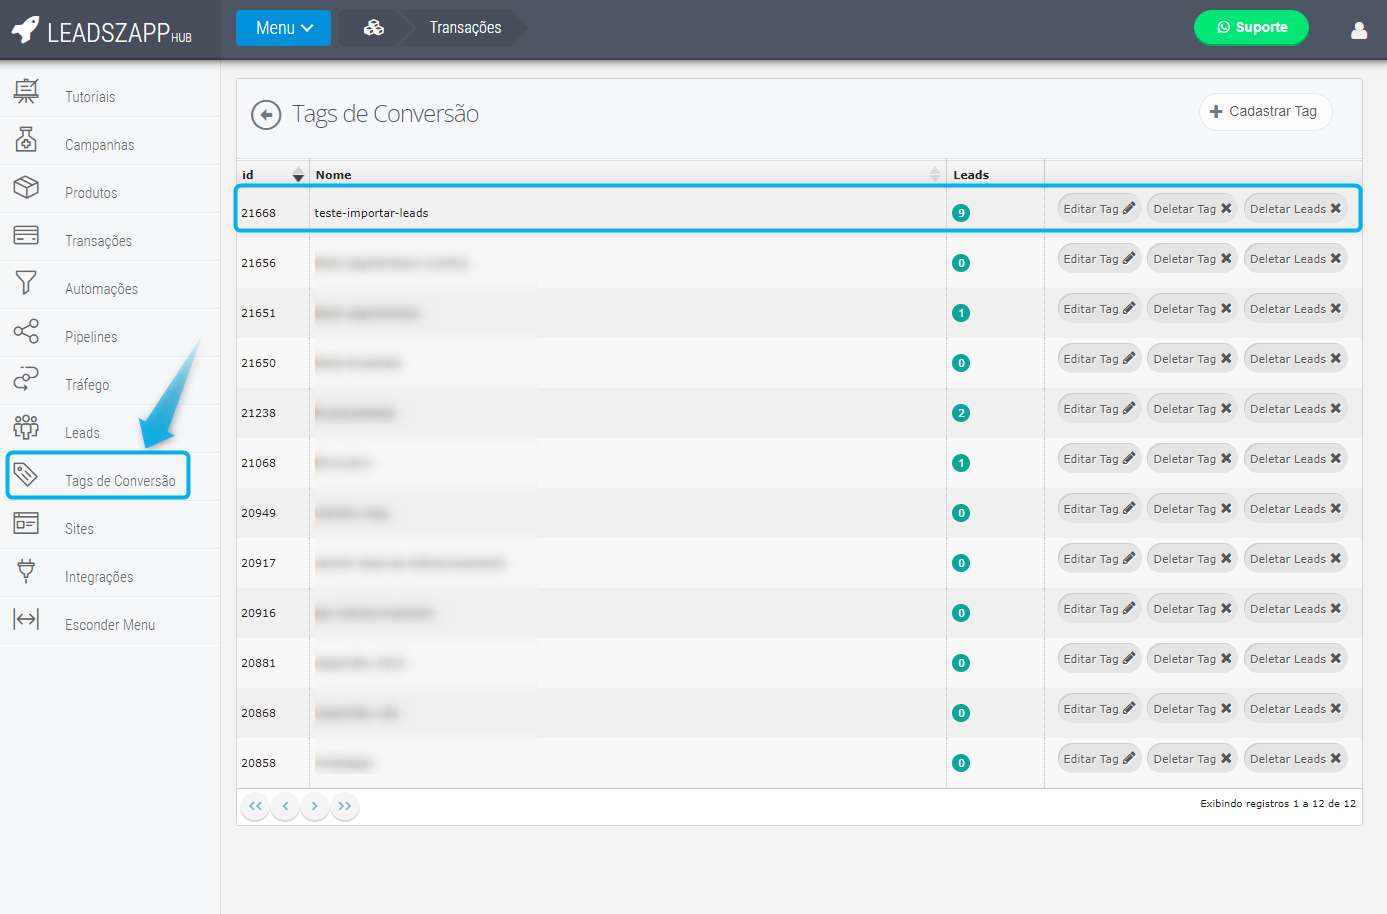Go to the last page of results

click(x=345, y=806)
